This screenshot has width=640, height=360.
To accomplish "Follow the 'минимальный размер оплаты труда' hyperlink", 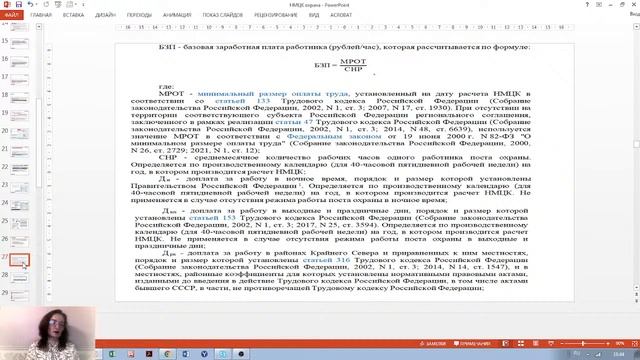I will pos(273,94).
